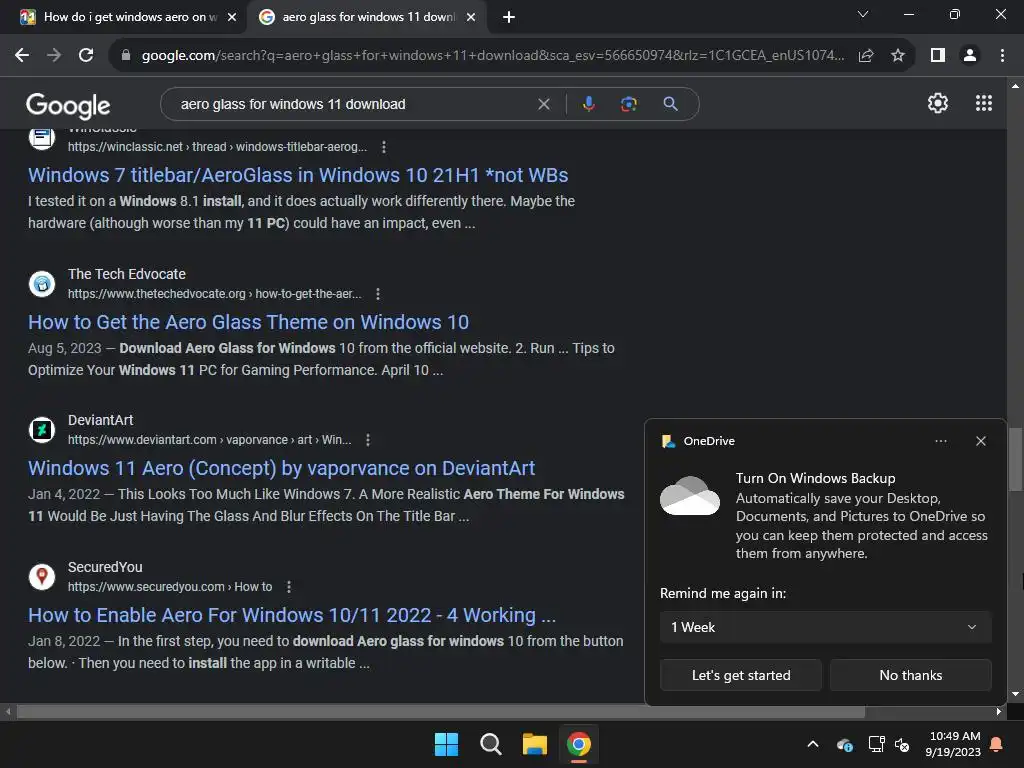Close the 'How do i get windows aero' tab
Viewport: 1024px width, 768px height.
[232, 17]
